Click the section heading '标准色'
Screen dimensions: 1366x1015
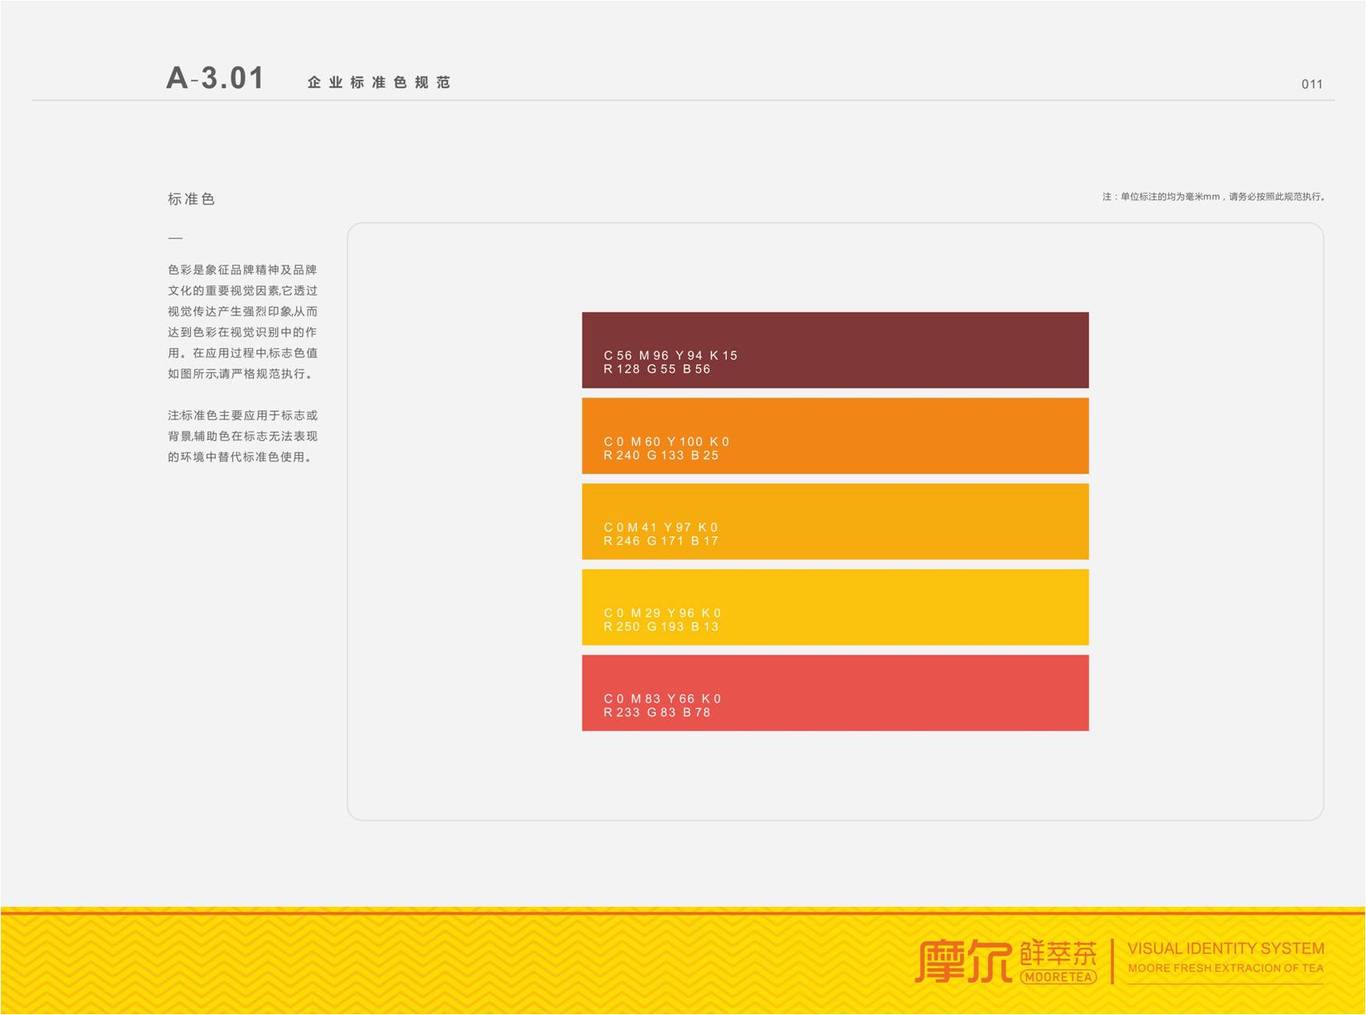click(191, 199)
